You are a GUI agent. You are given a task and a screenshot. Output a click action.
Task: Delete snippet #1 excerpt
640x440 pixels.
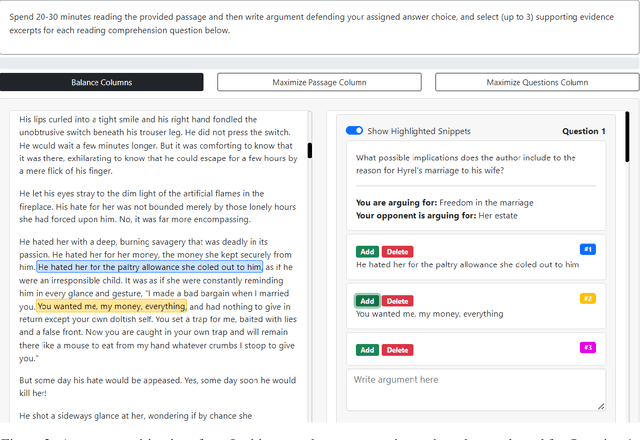397,252
